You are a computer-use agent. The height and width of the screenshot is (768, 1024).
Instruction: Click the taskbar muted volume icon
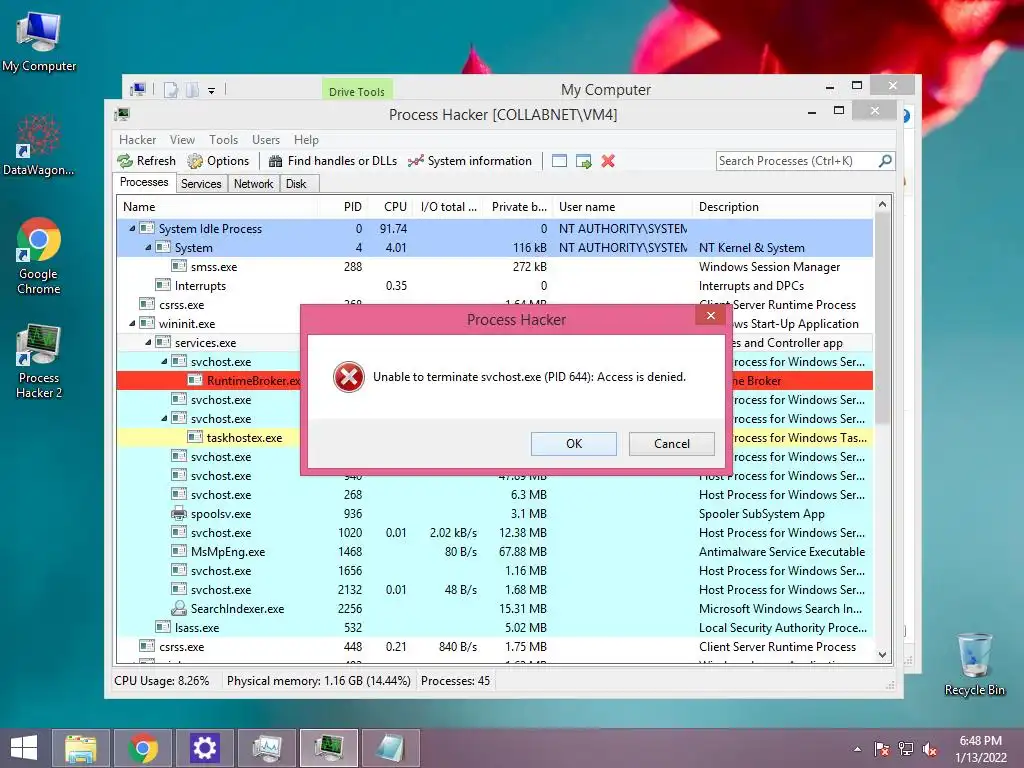(x=930, y=749)
